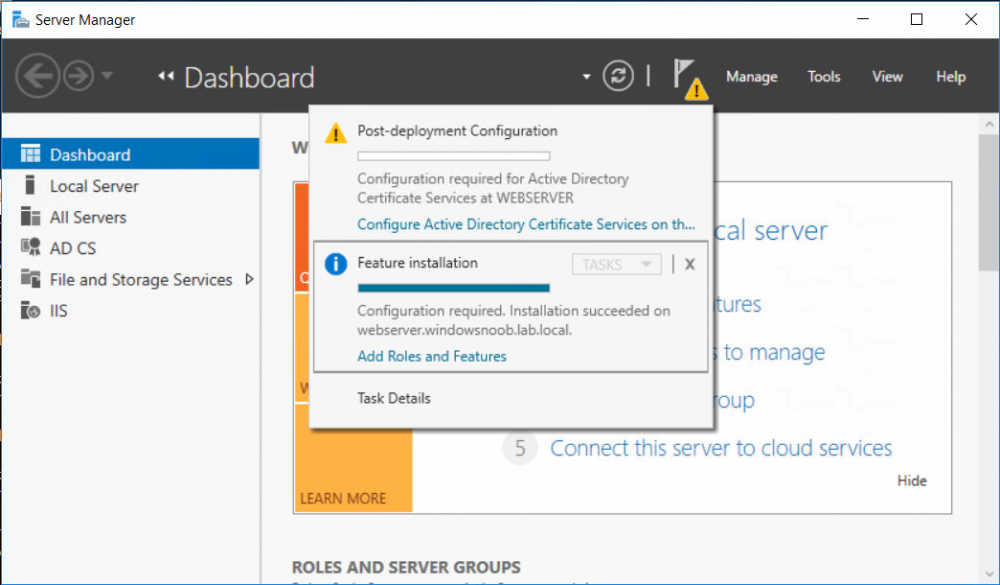Click the All Servers icon

pyautogui.click(x=30, y=216)
